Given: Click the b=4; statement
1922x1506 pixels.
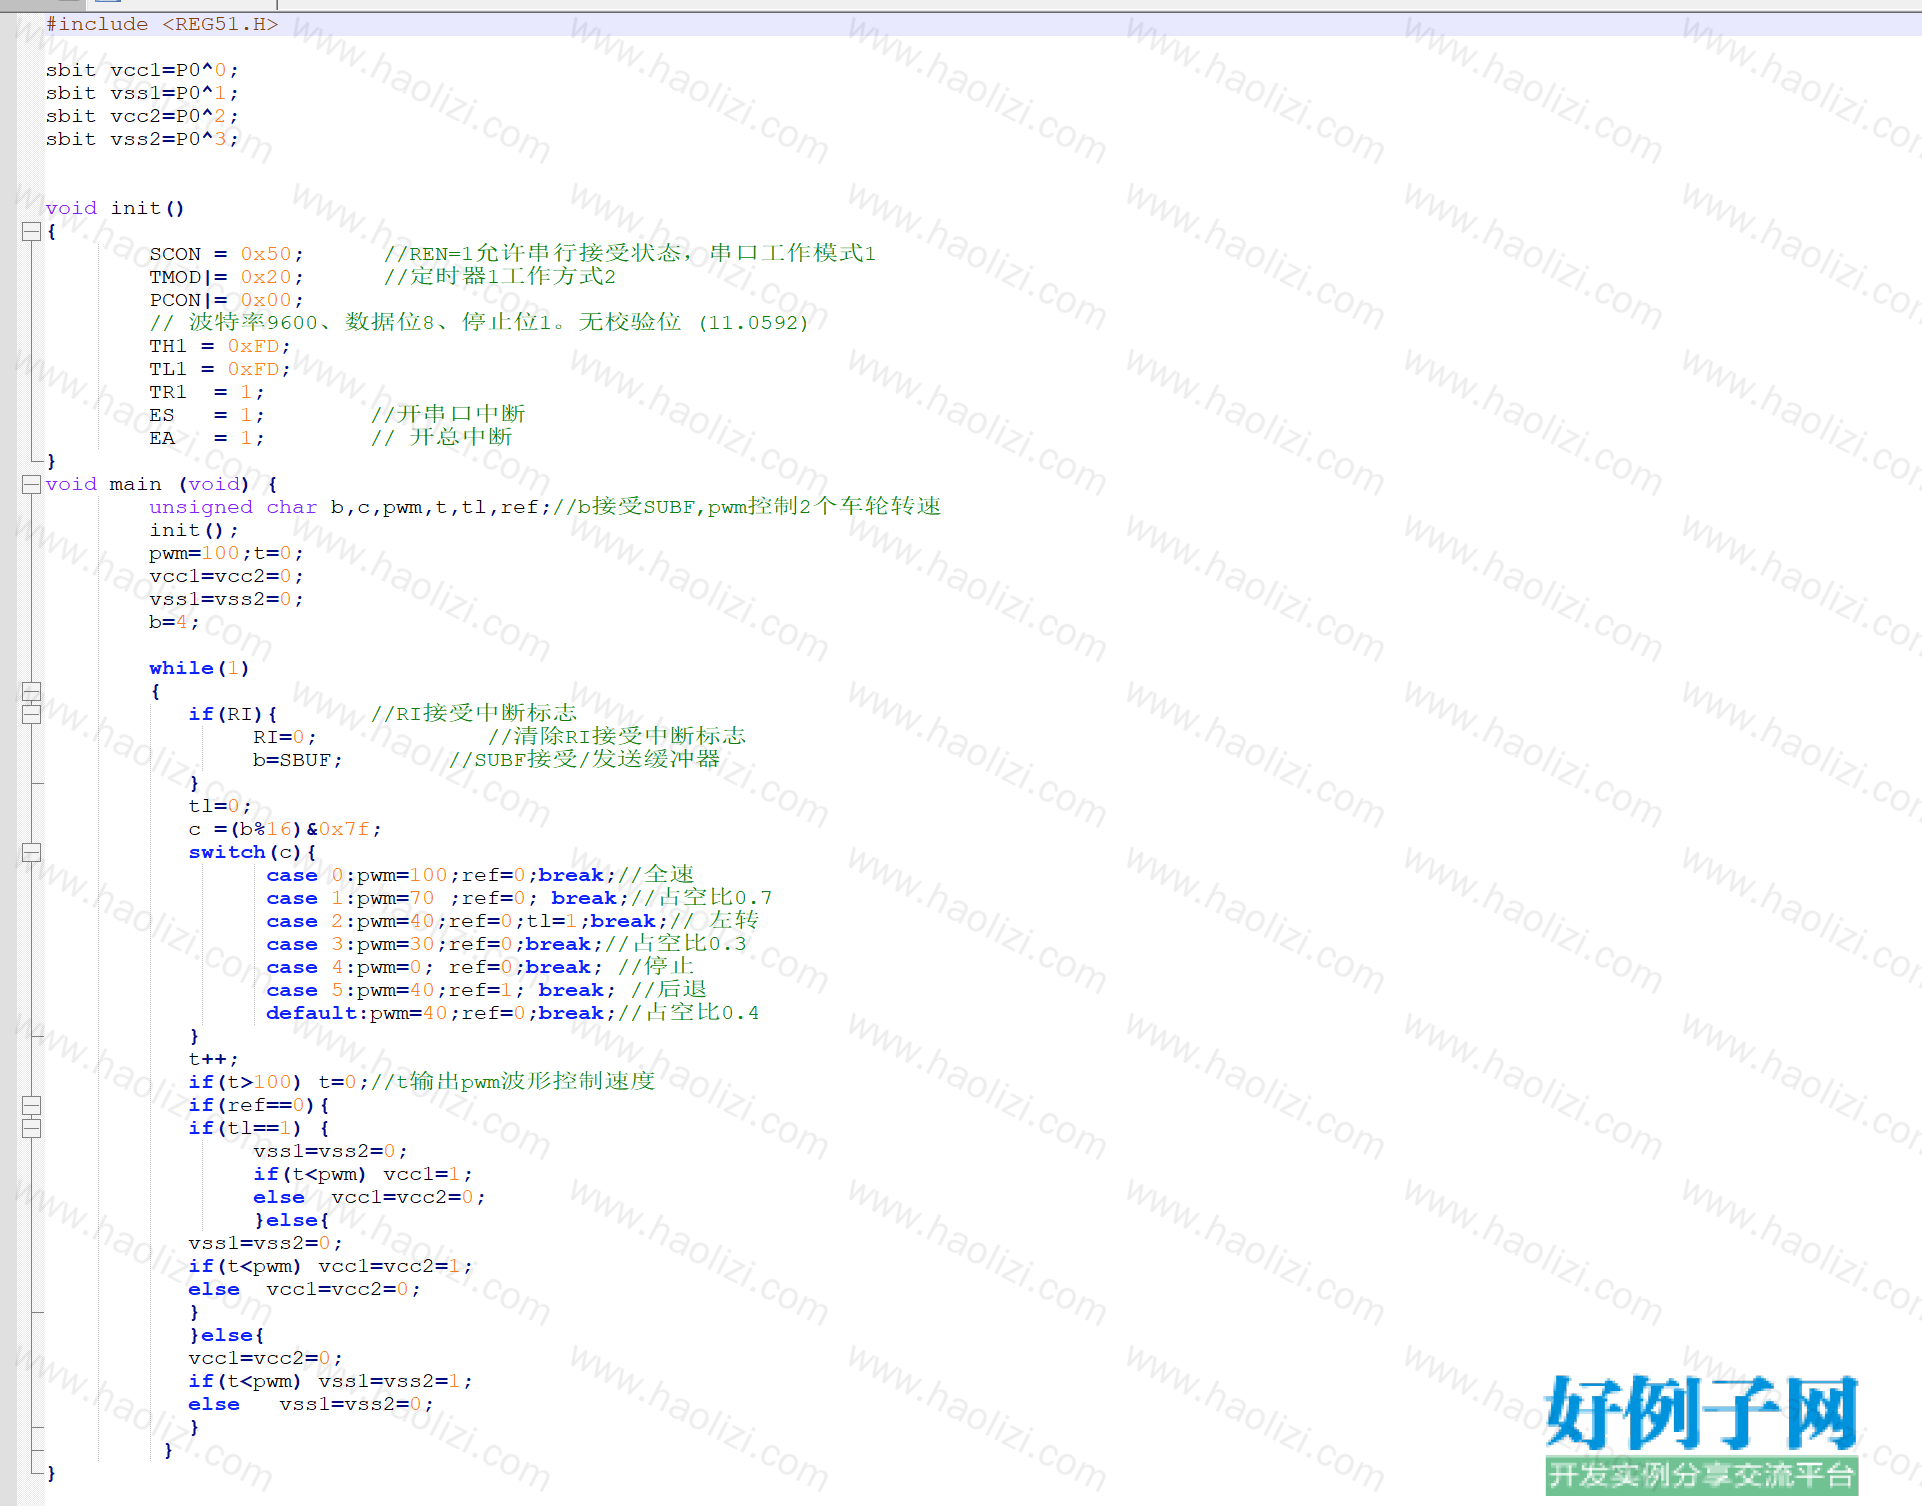Looking at the screenshot, I should [174, 622].
